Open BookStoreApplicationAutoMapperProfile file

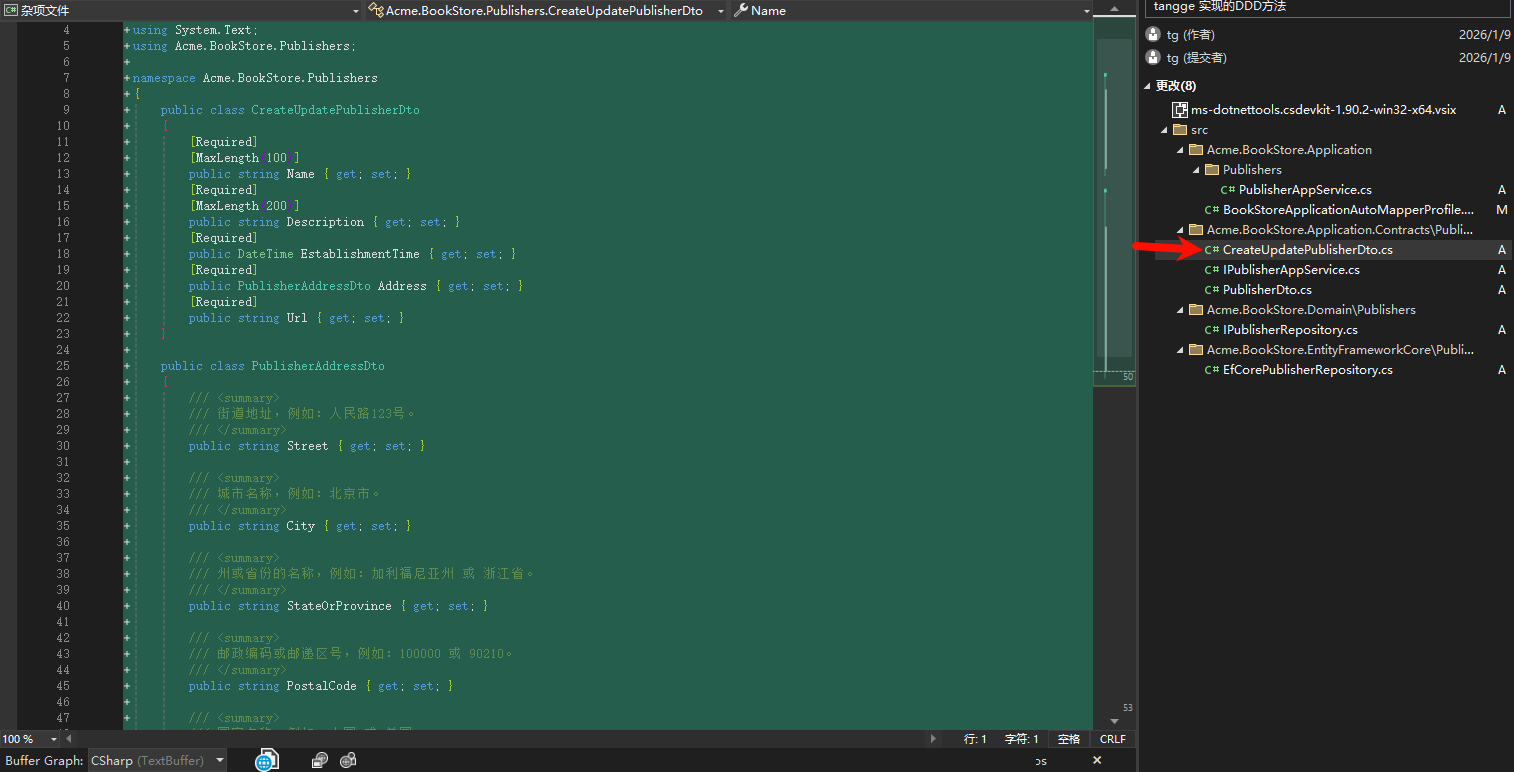1348,210
